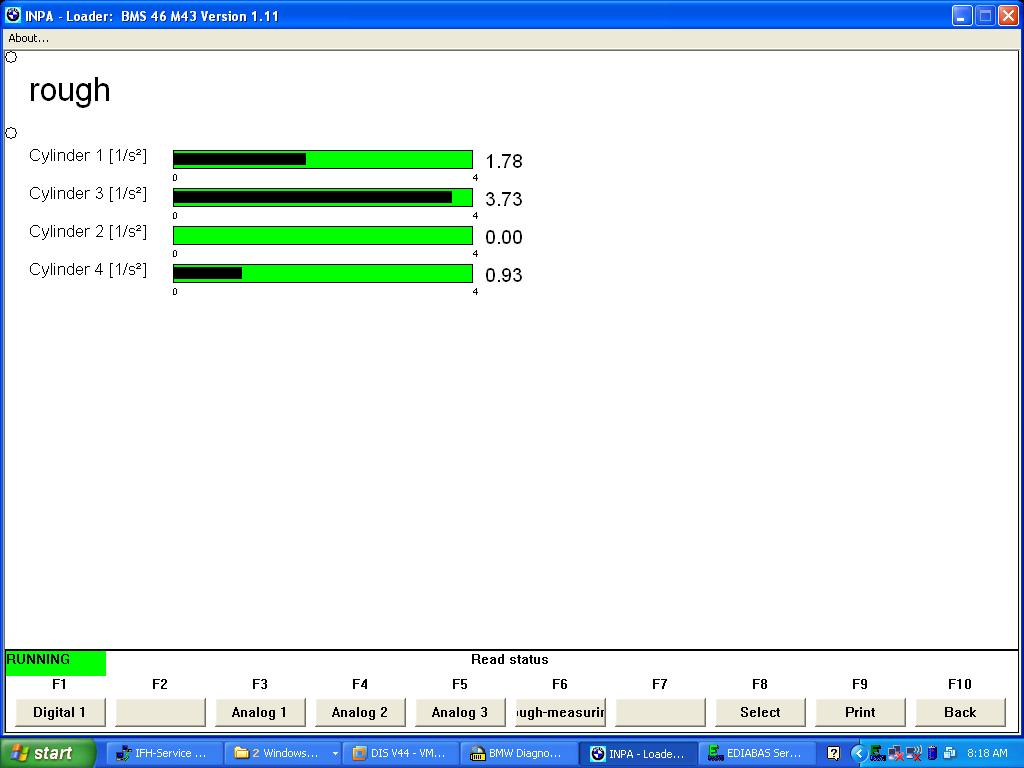Viewport: 1024px width, 768px height.
Task: Click the Cylinder 3 roughness bar
Action: pyautogui.click(x=322, y=197)
